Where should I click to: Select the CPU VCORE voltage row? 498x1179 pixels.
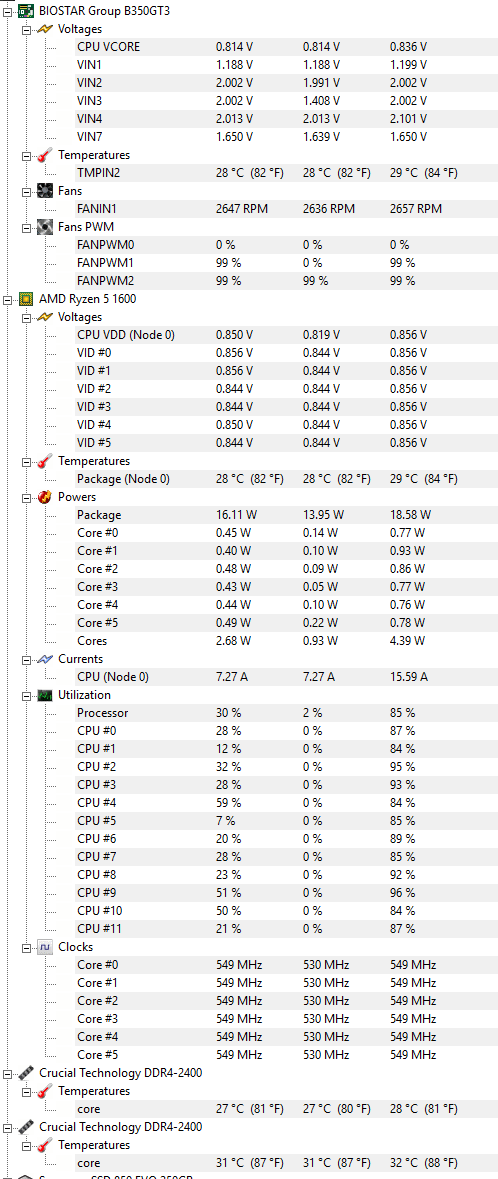coord(286,47)
